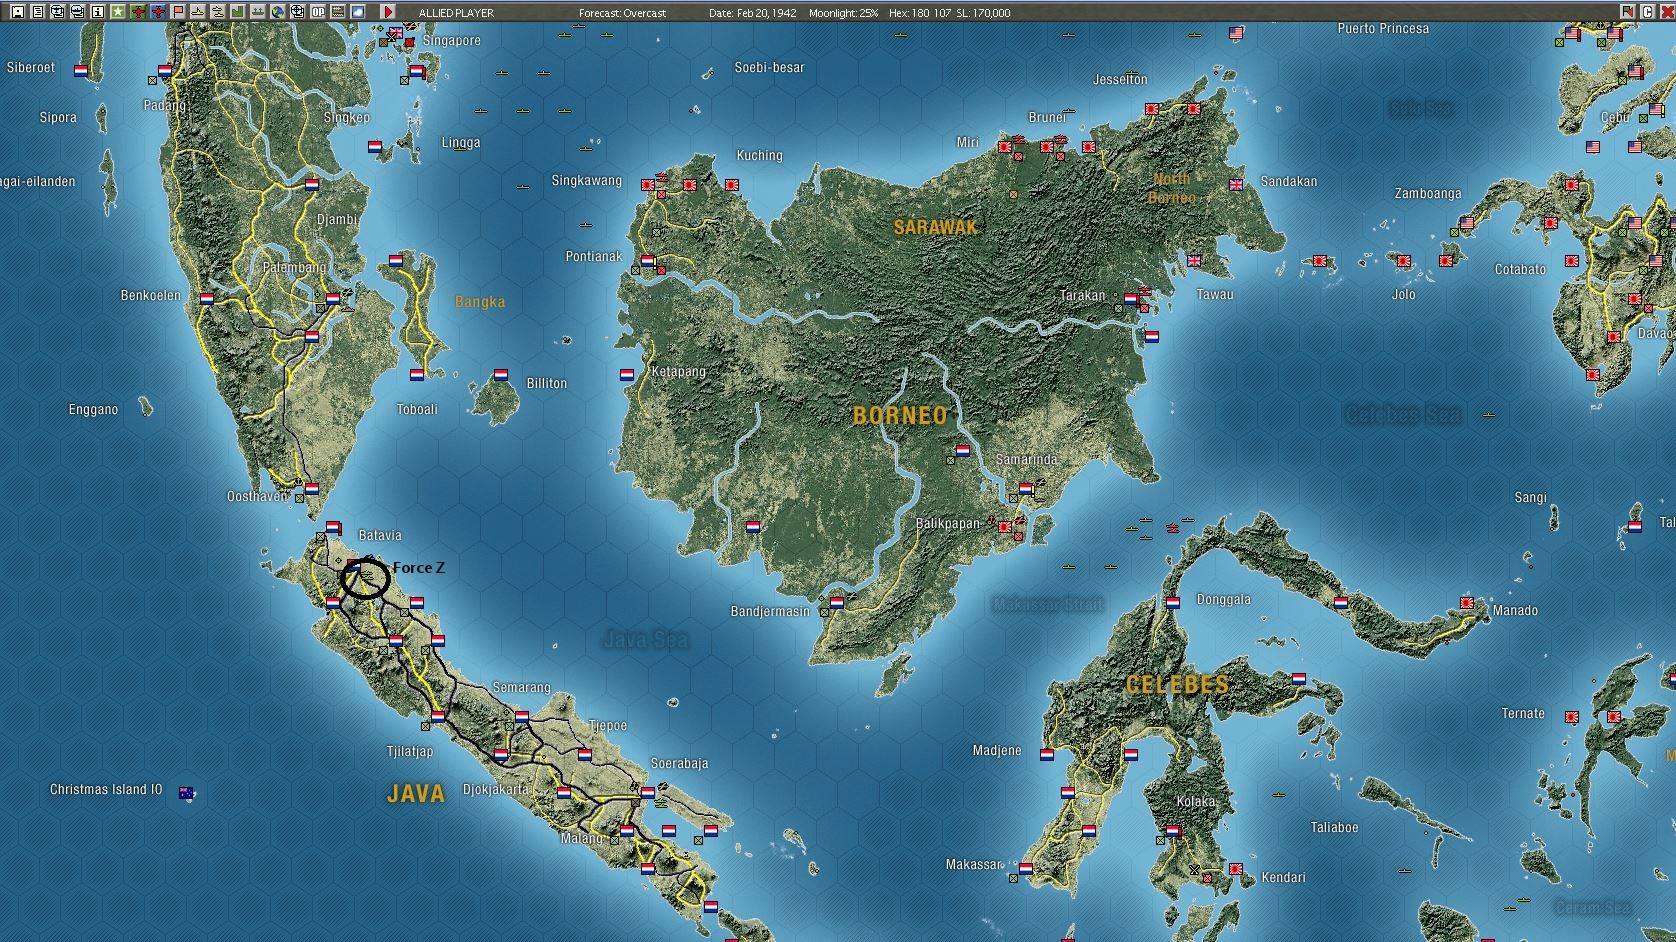Click the Taliaboe map label
Viewport: 1676px width, 942px height.
pos(1334,828)
